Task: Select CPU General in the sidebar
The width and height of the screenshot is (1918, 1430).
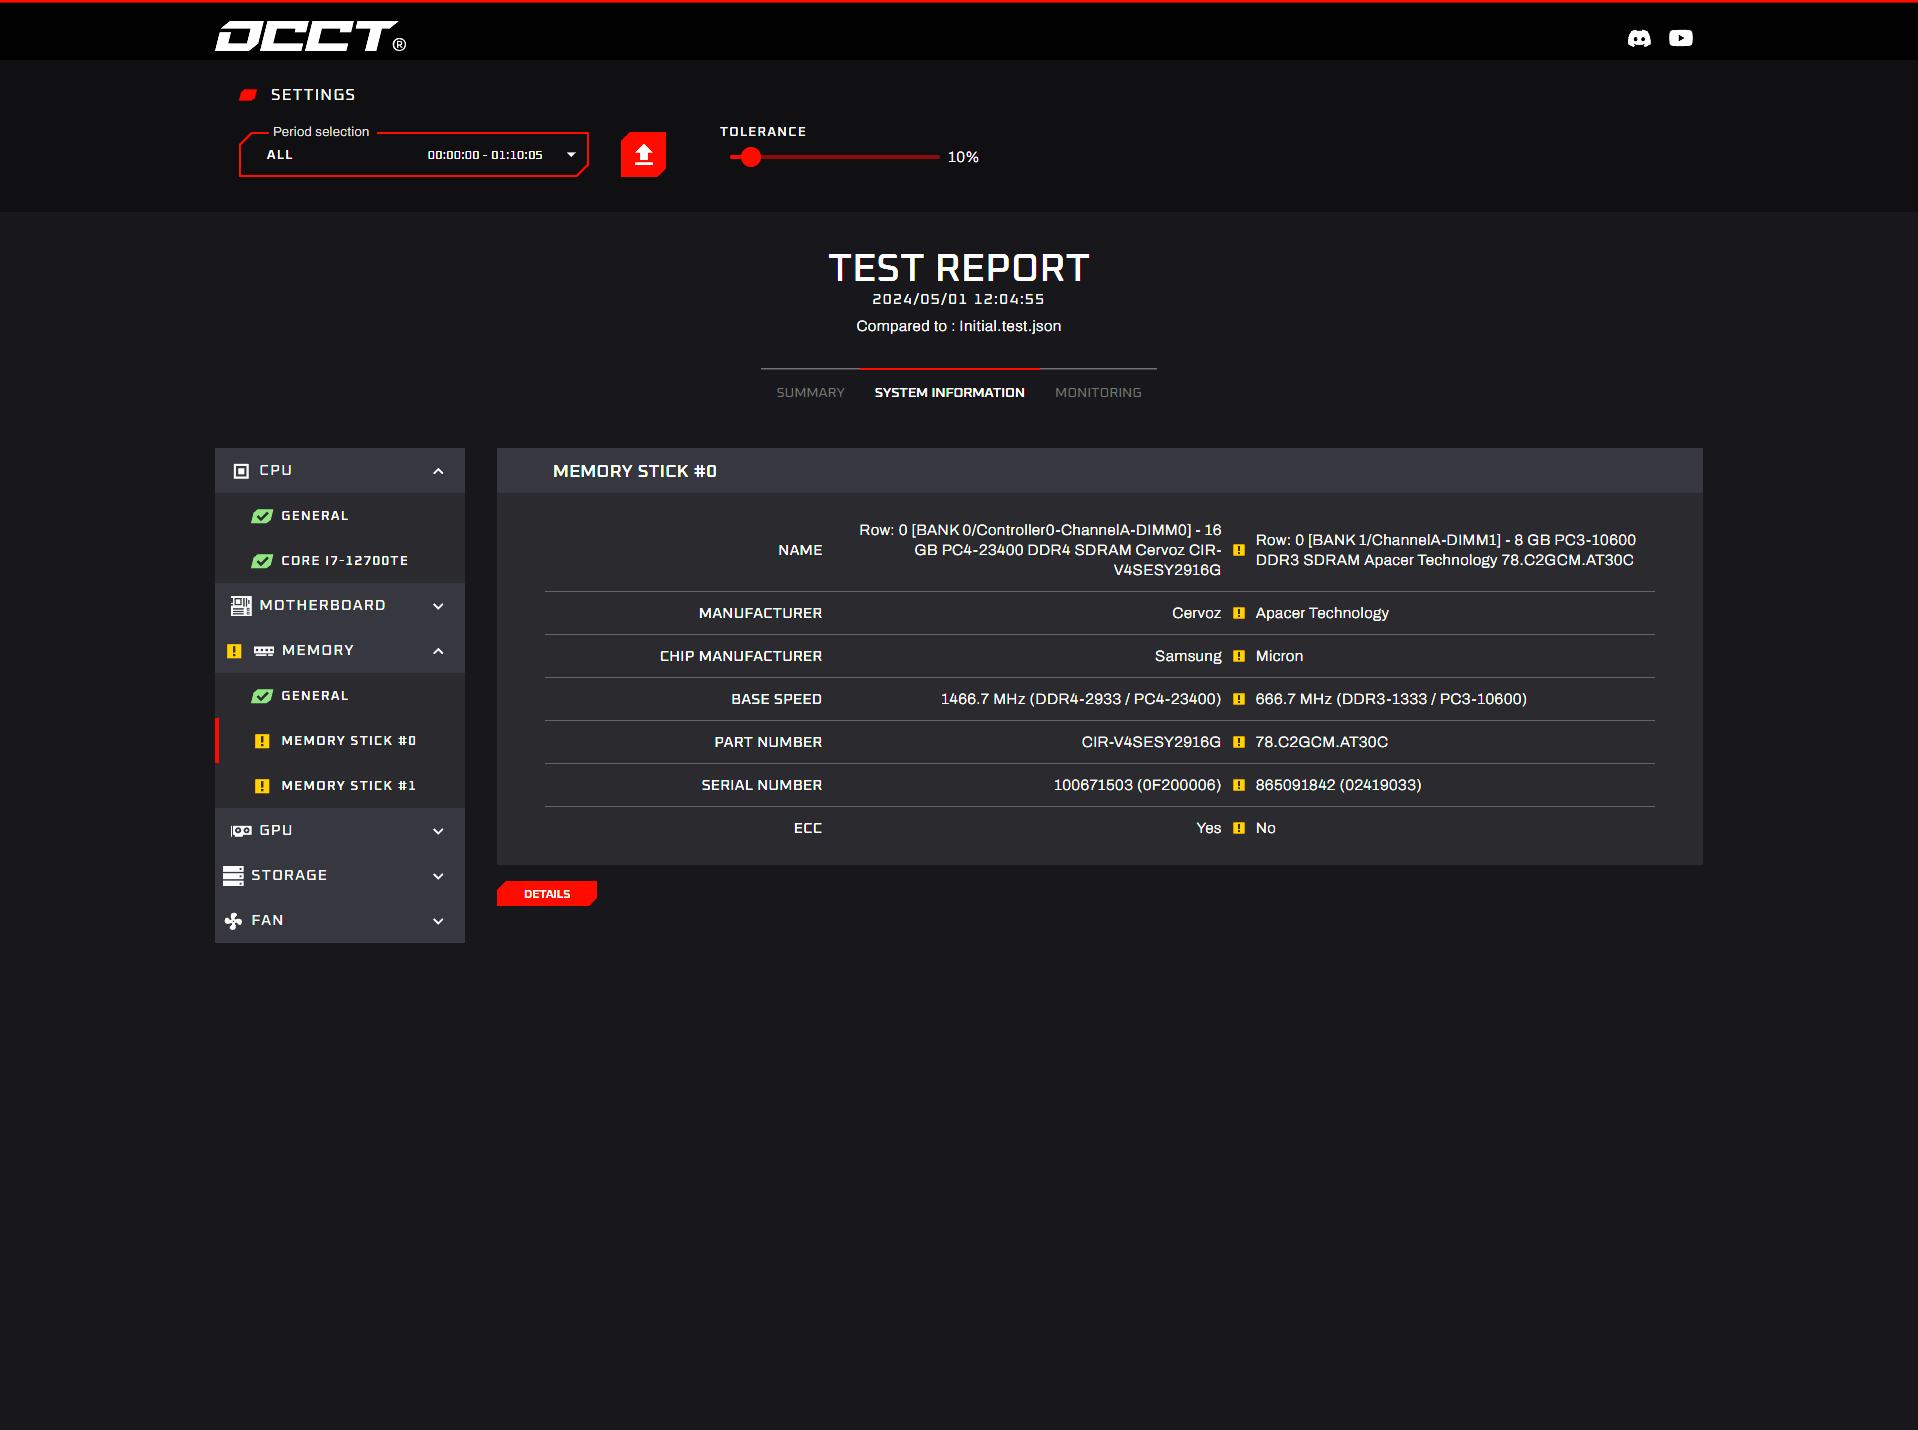Action: [x=340, y=516]
